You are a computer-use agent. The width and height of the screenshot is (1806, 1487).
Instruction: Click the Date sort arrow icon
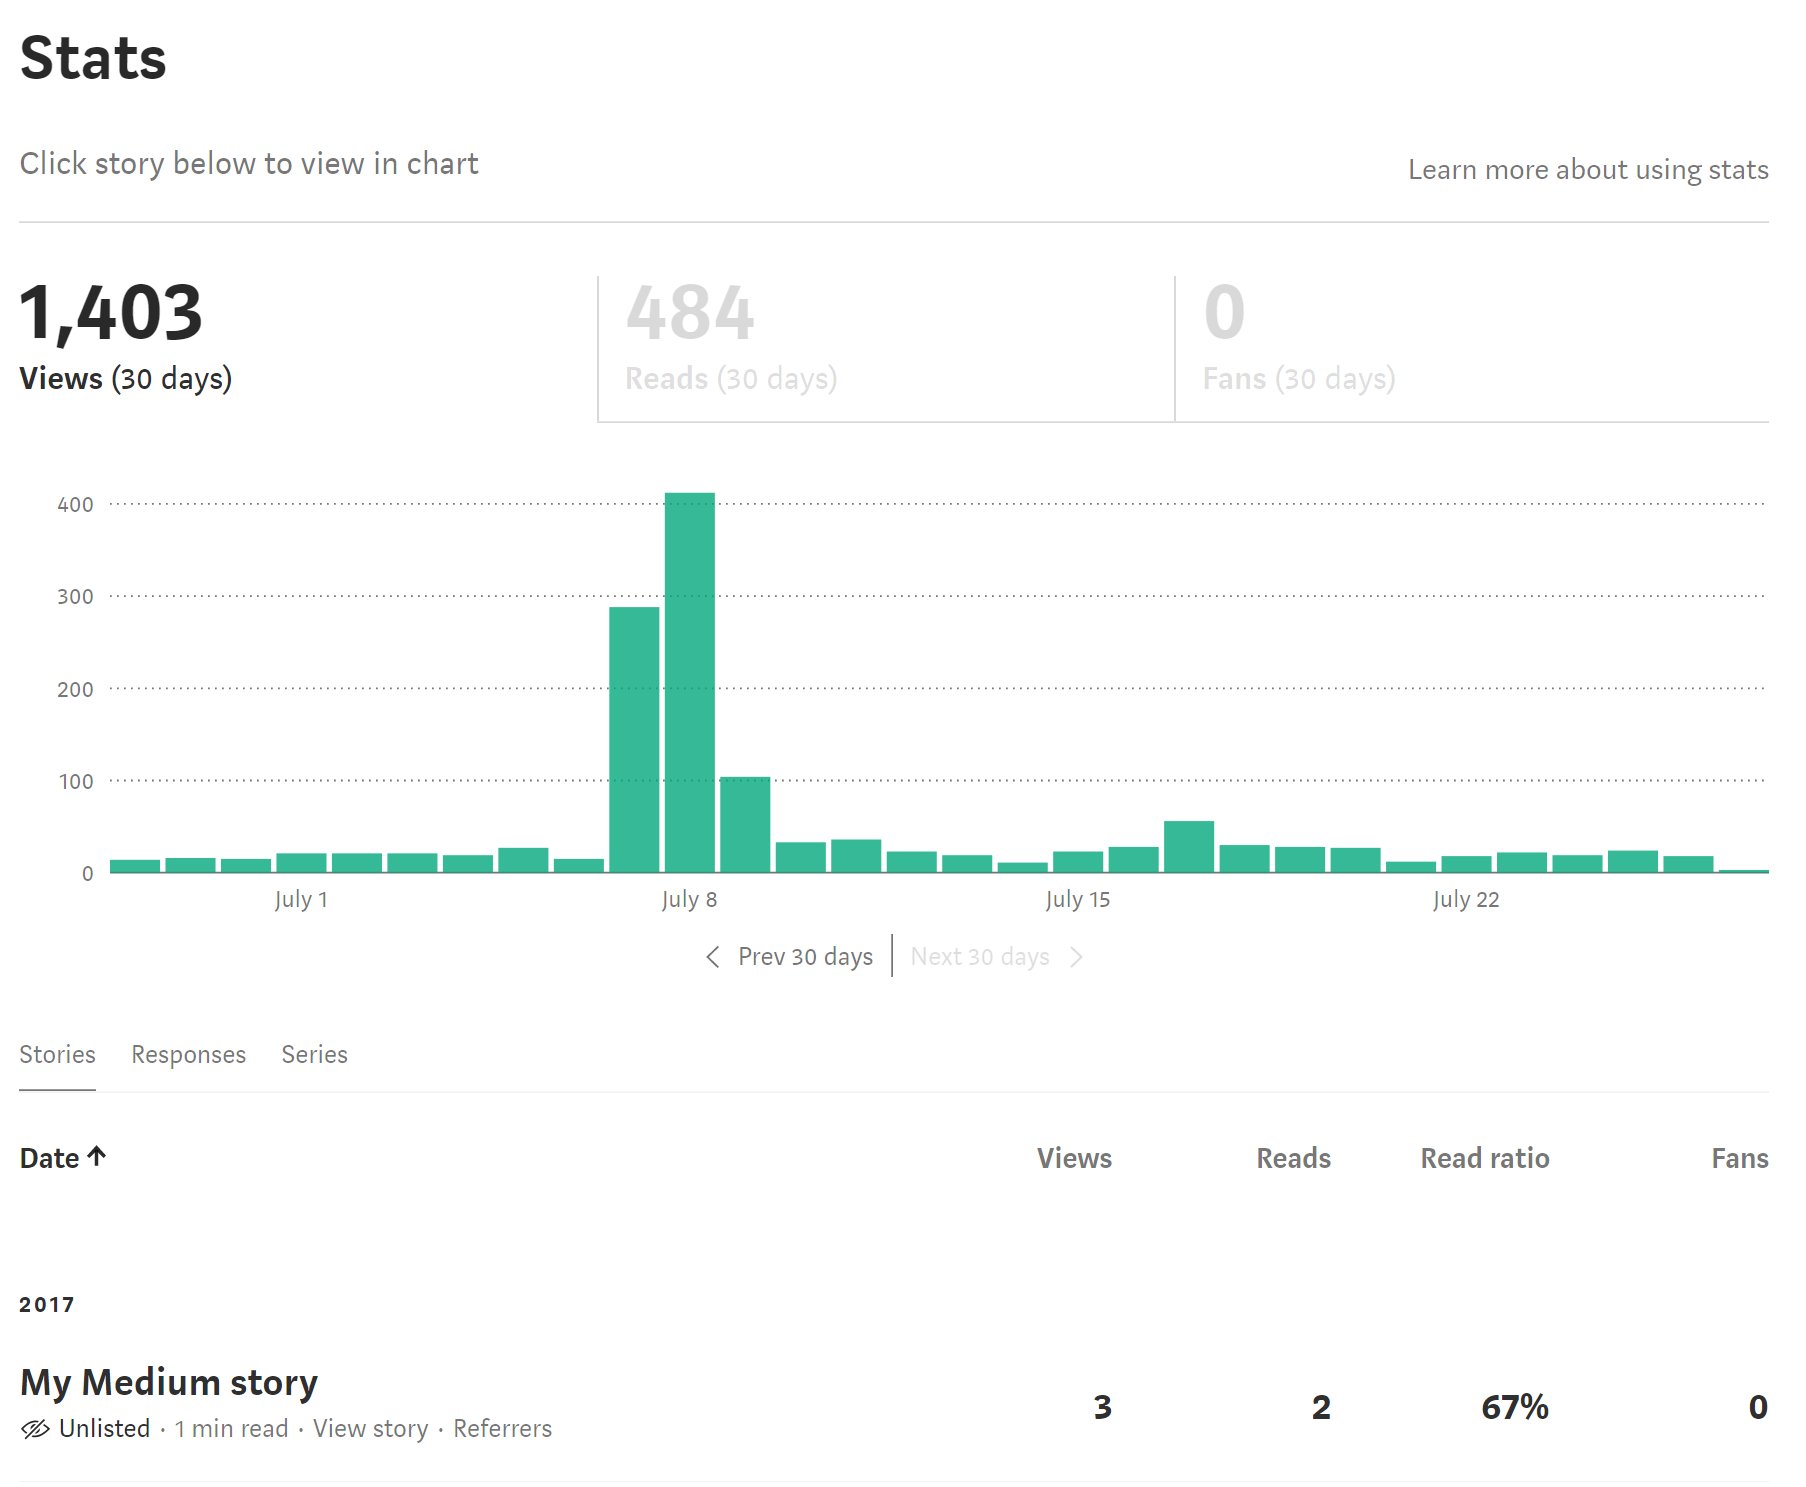pyautogui.click(x=97, y=1157)
